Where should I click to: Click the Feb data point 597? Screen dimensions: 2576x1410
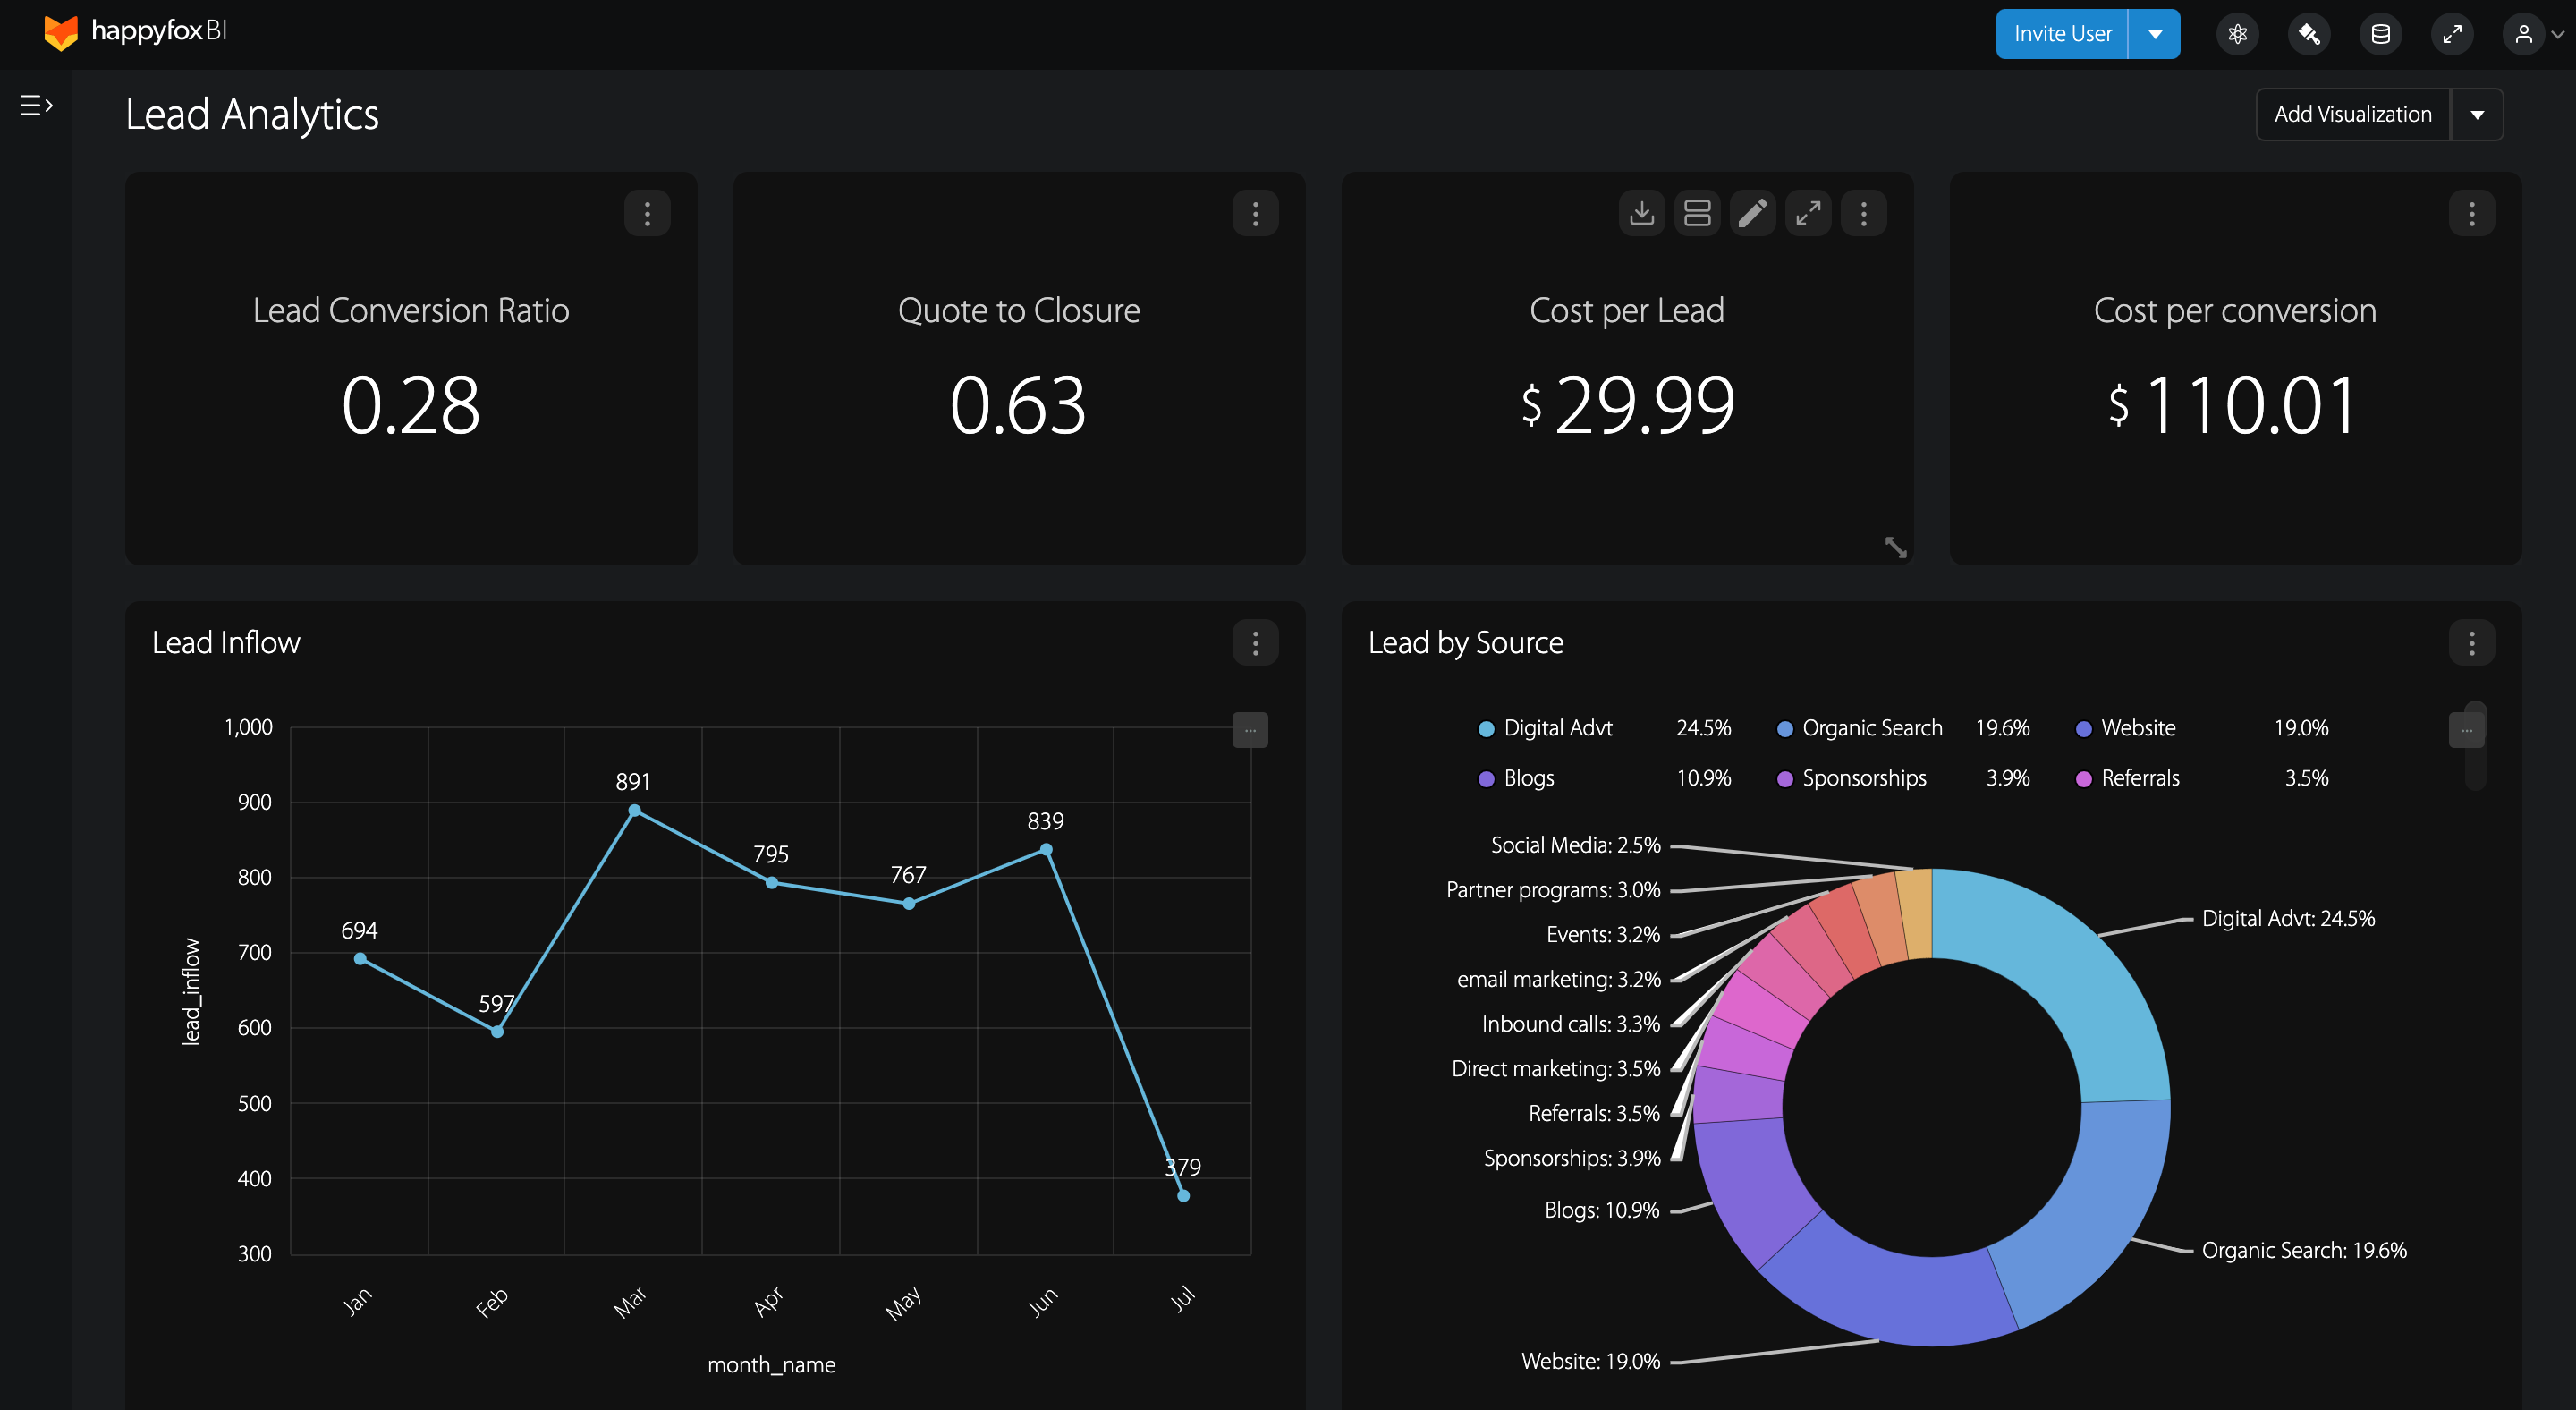[497, 1031]
